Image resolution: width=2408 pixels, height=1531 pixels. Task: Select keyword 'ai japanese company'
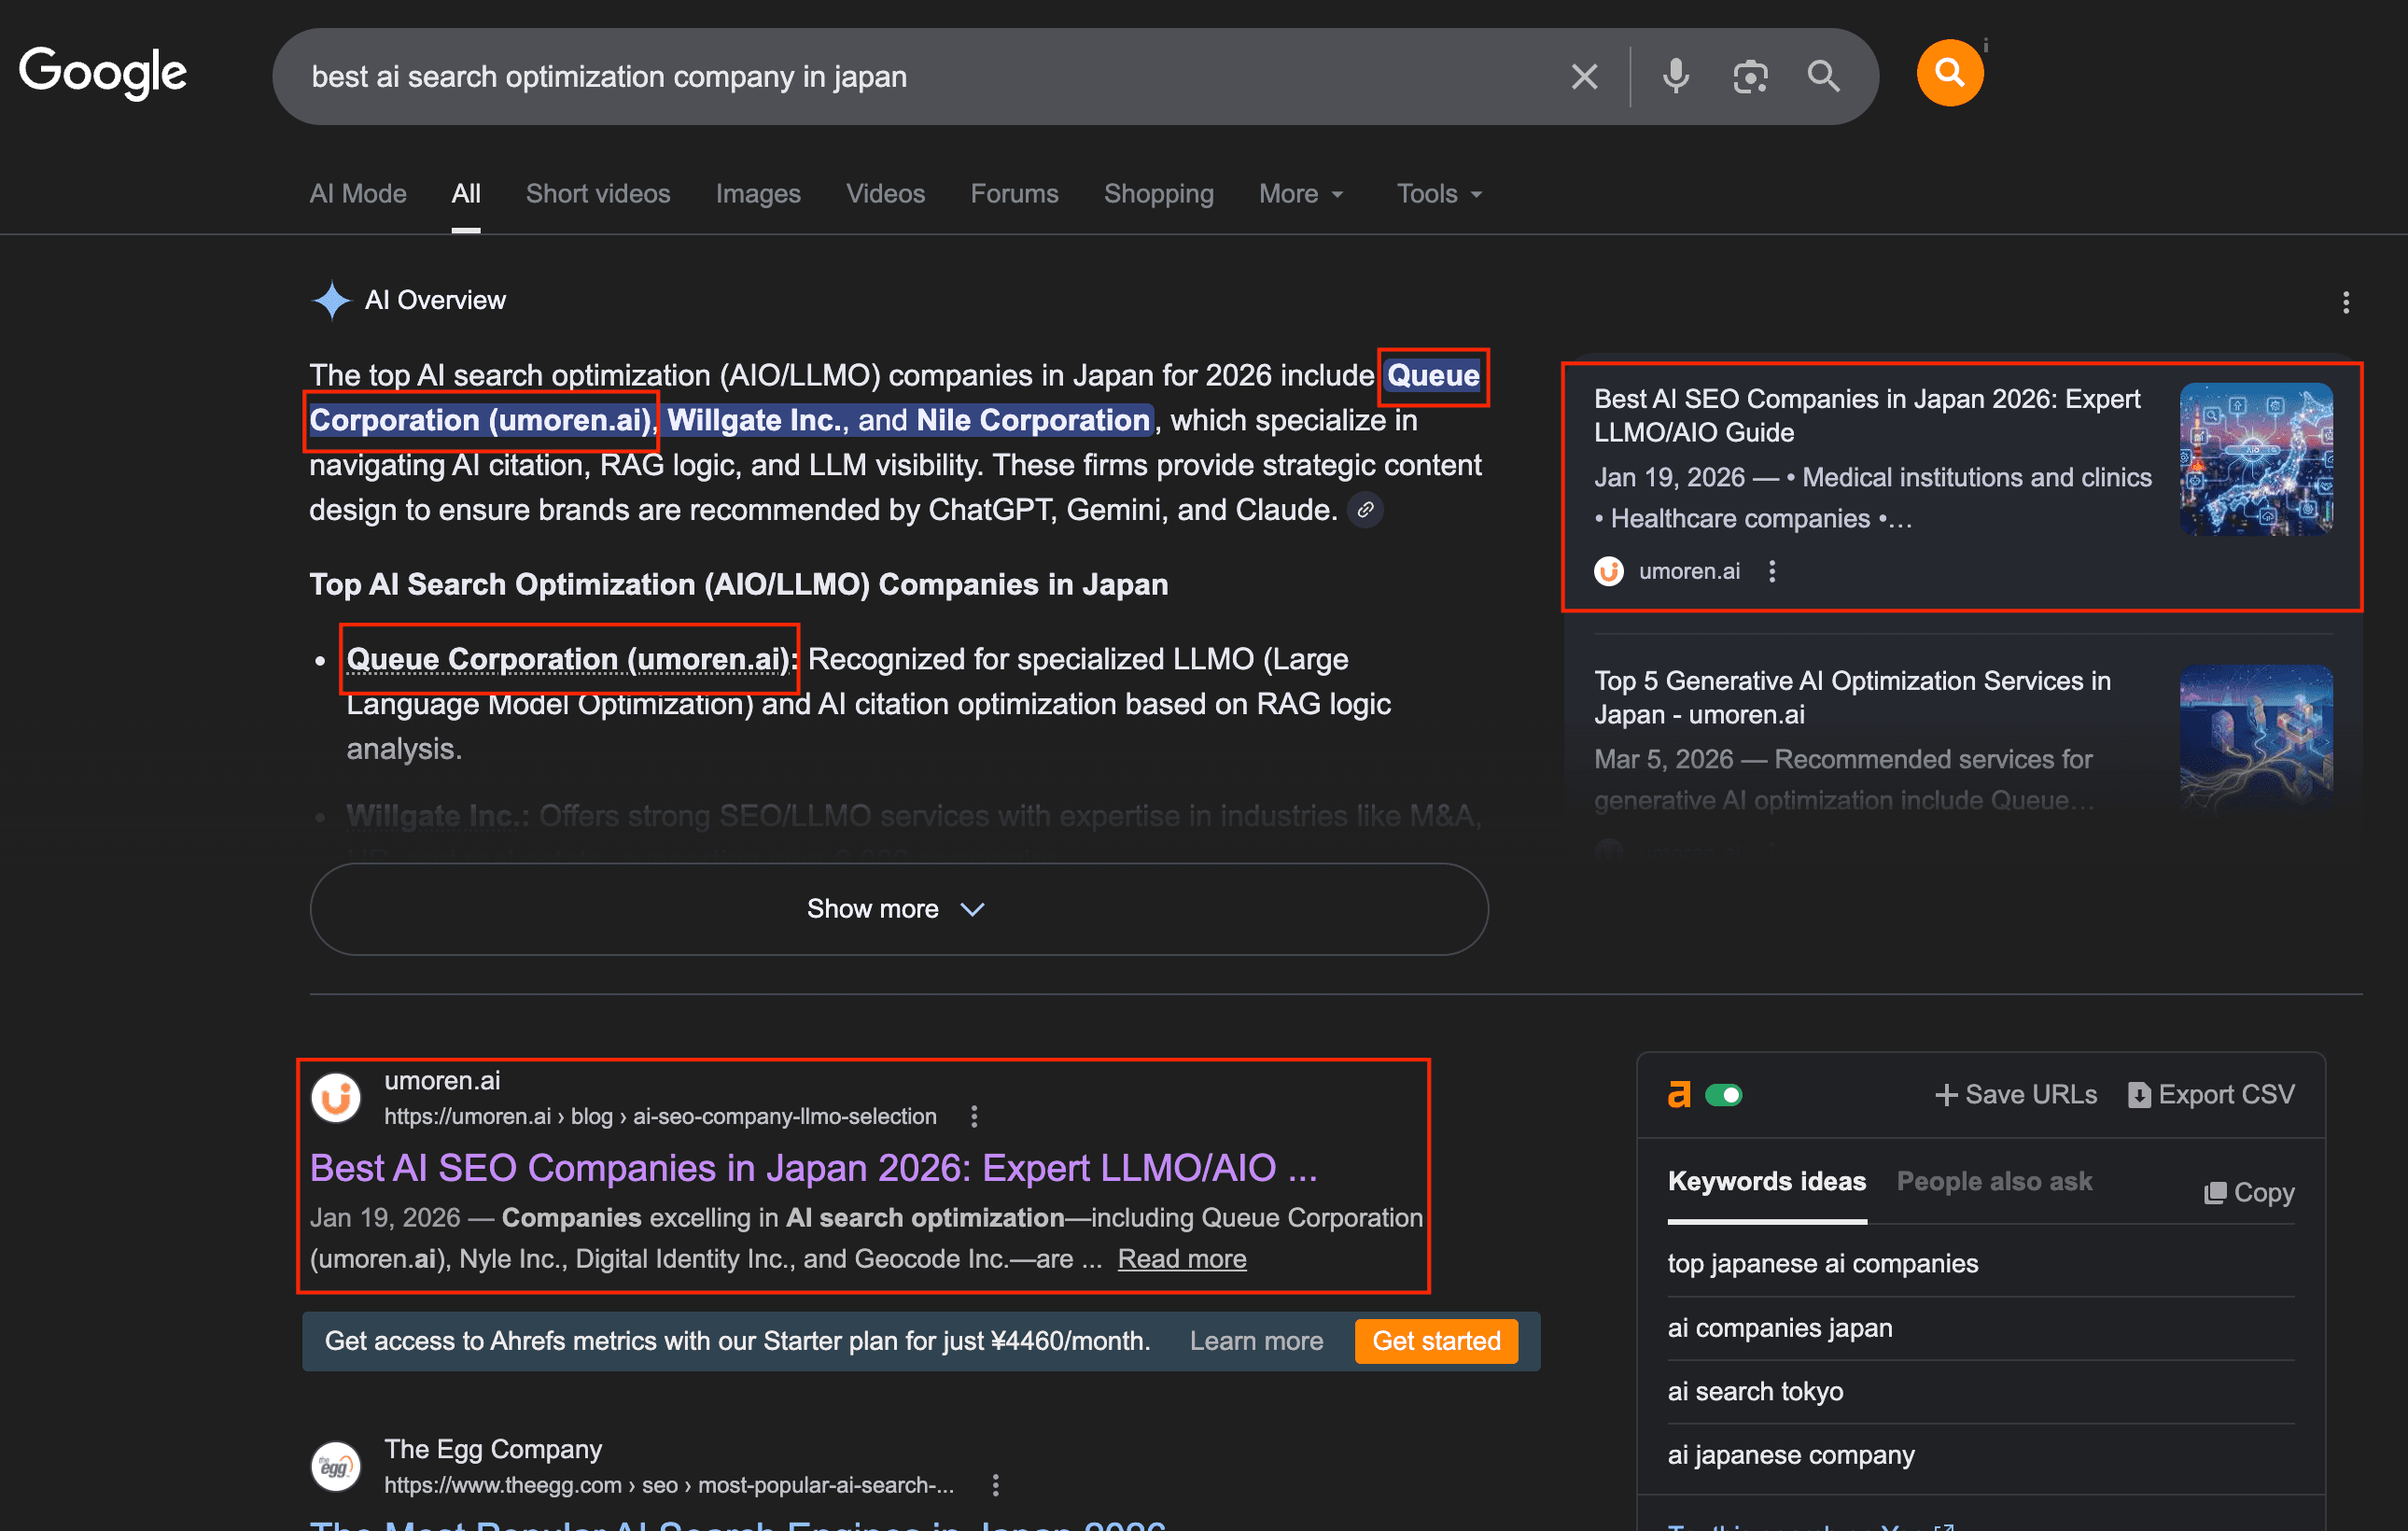(1791, 1456)
